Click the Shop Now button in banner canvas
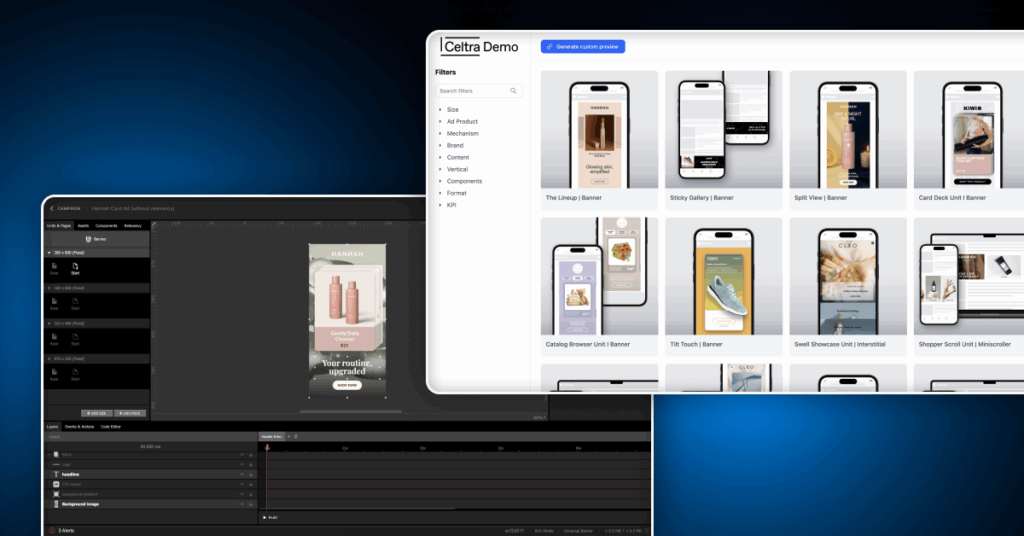 (347, 385)
